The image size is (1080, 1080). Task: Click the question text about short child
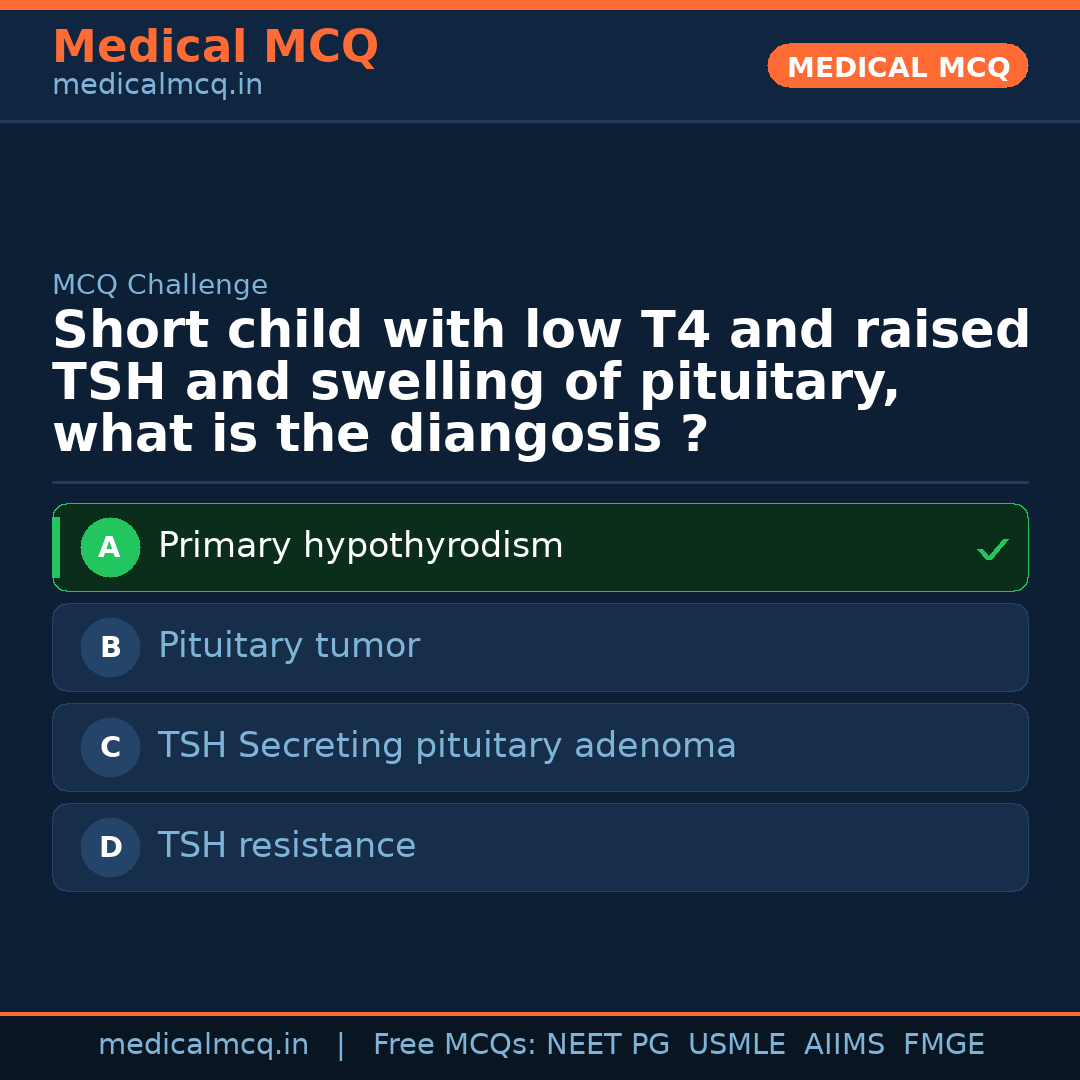tap(540, 382)
